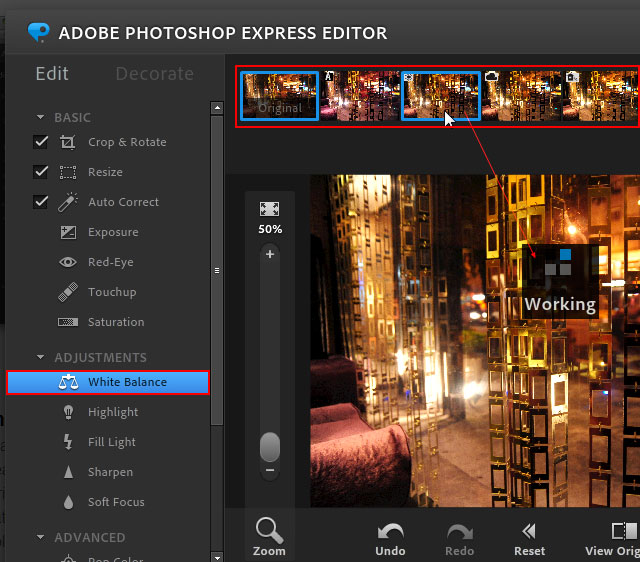Click the 50% zoom level text
This screenshot has height=562, width=640.
pyautogui.click(x=270, y=229)
